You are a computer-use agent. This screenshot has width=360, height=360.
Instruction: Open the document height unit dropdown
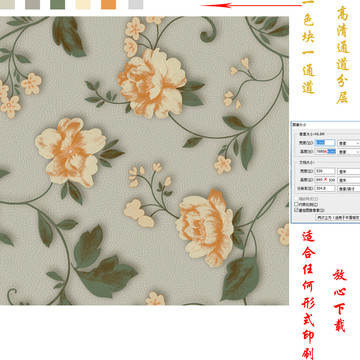(x=349, y=180)
